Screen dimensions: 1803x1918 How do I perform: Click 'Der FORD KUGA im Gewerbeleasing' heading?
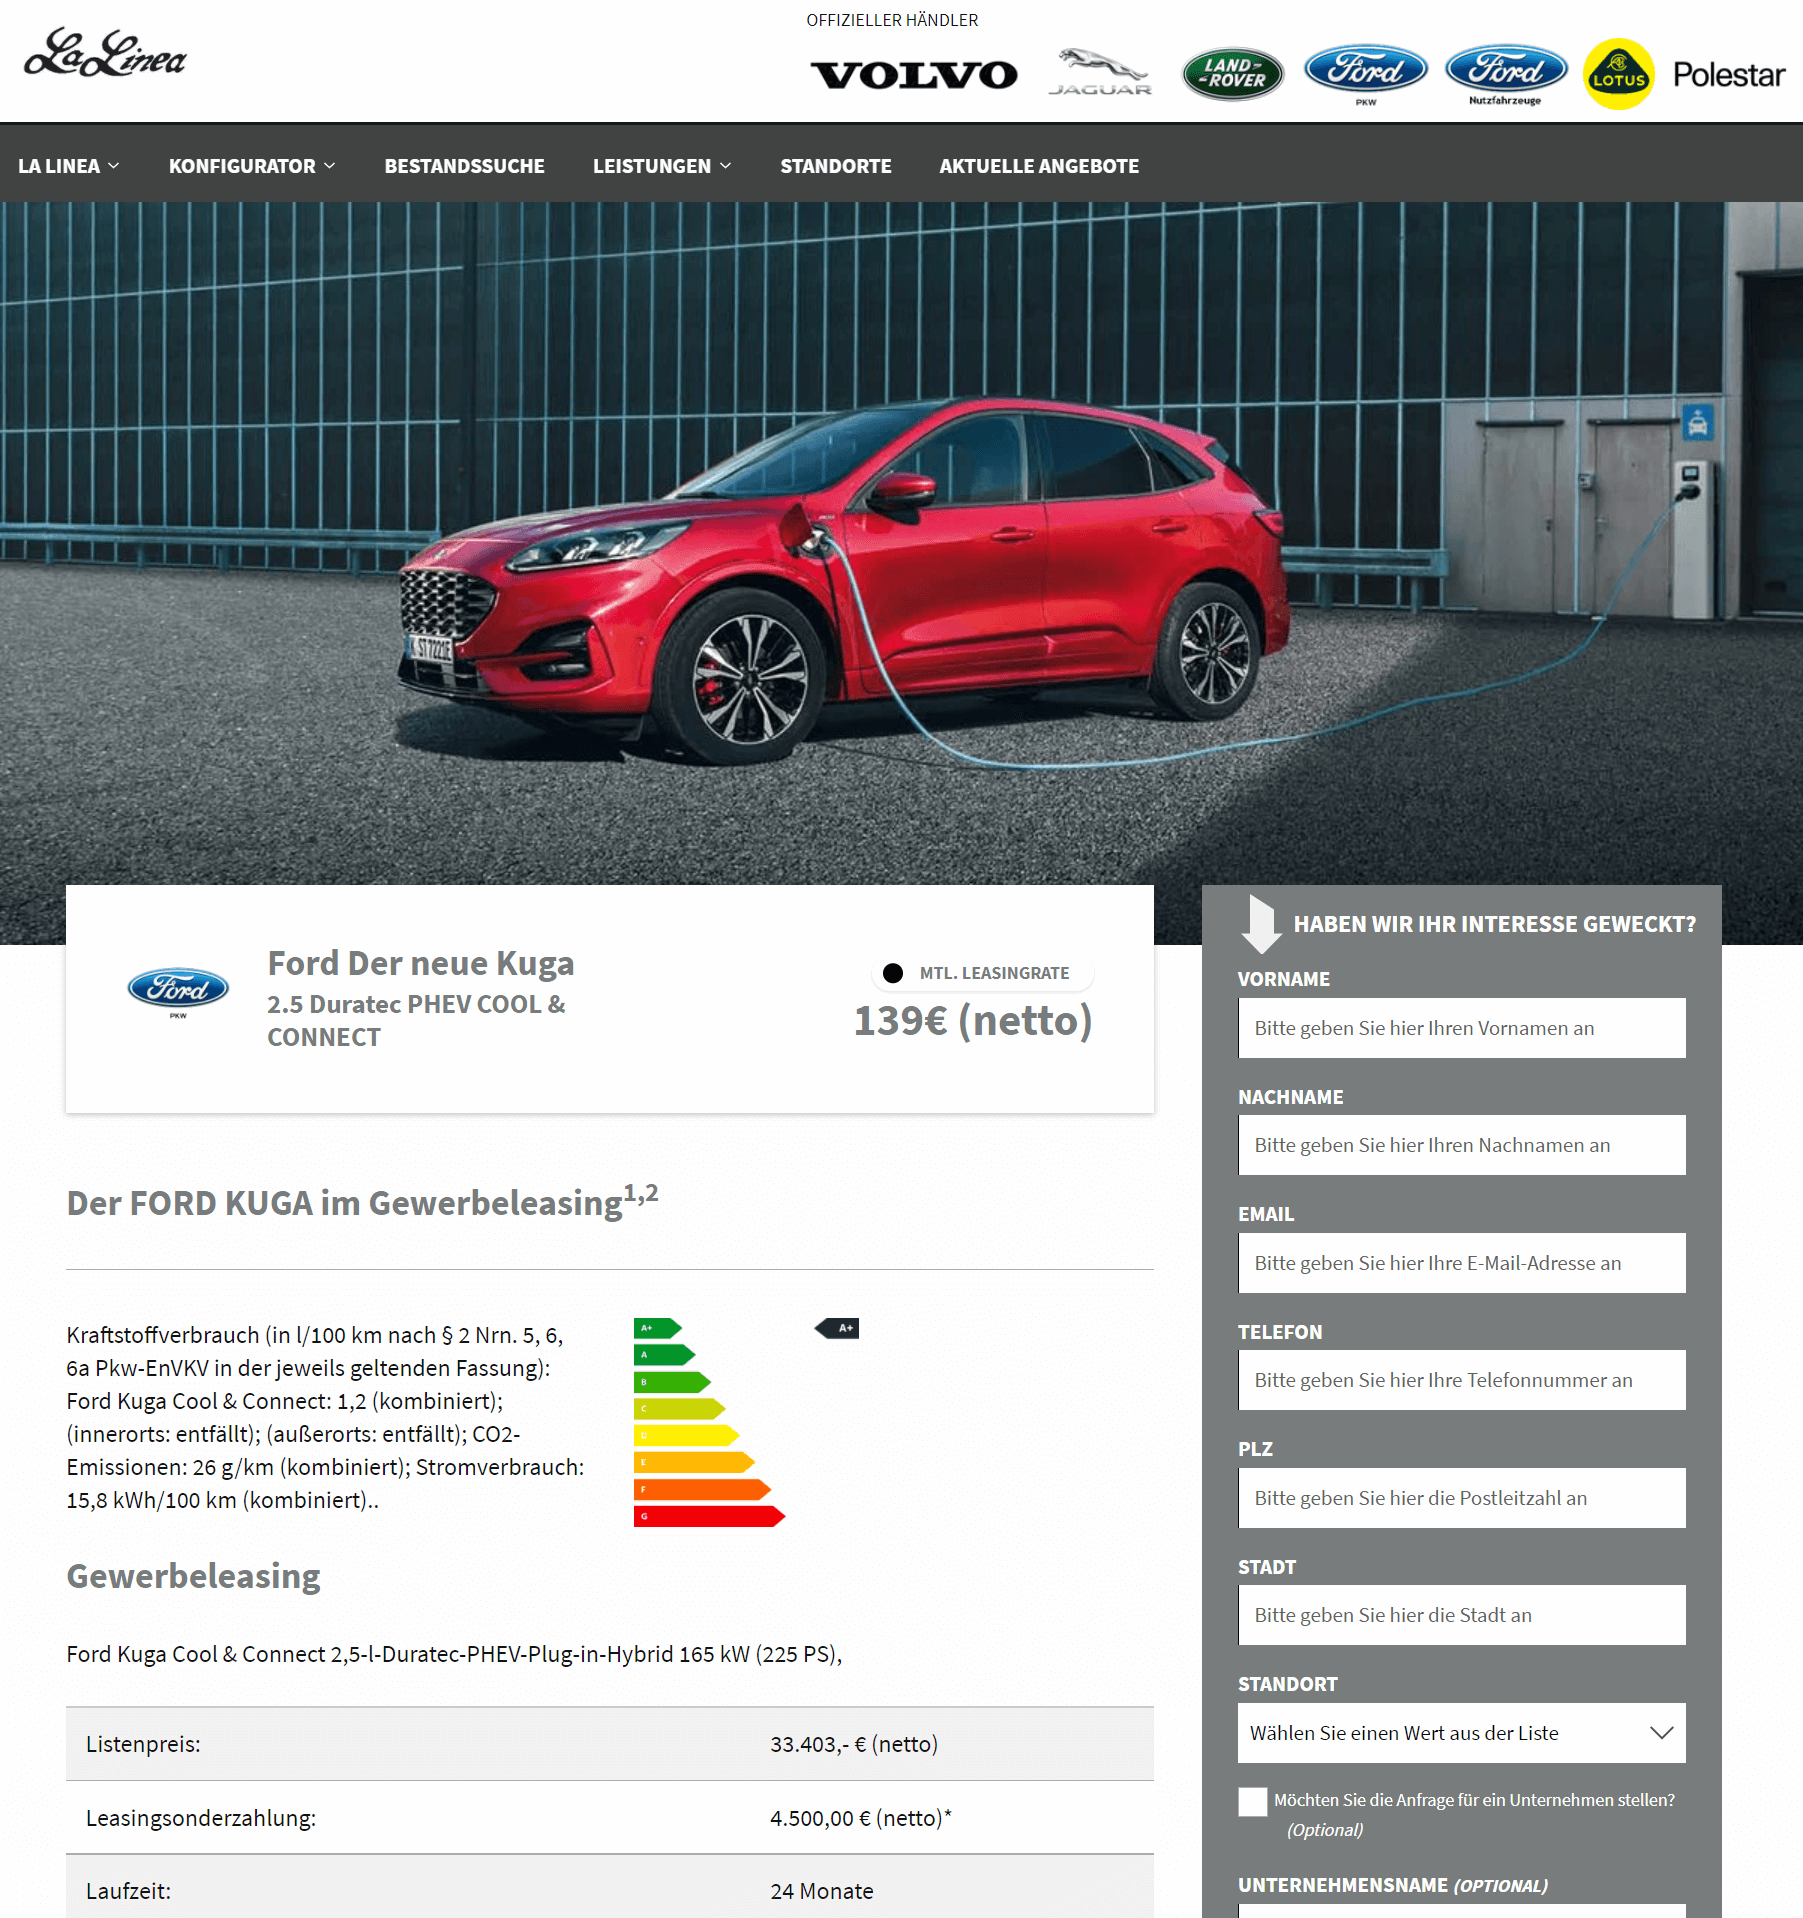tap(362, 1200)
